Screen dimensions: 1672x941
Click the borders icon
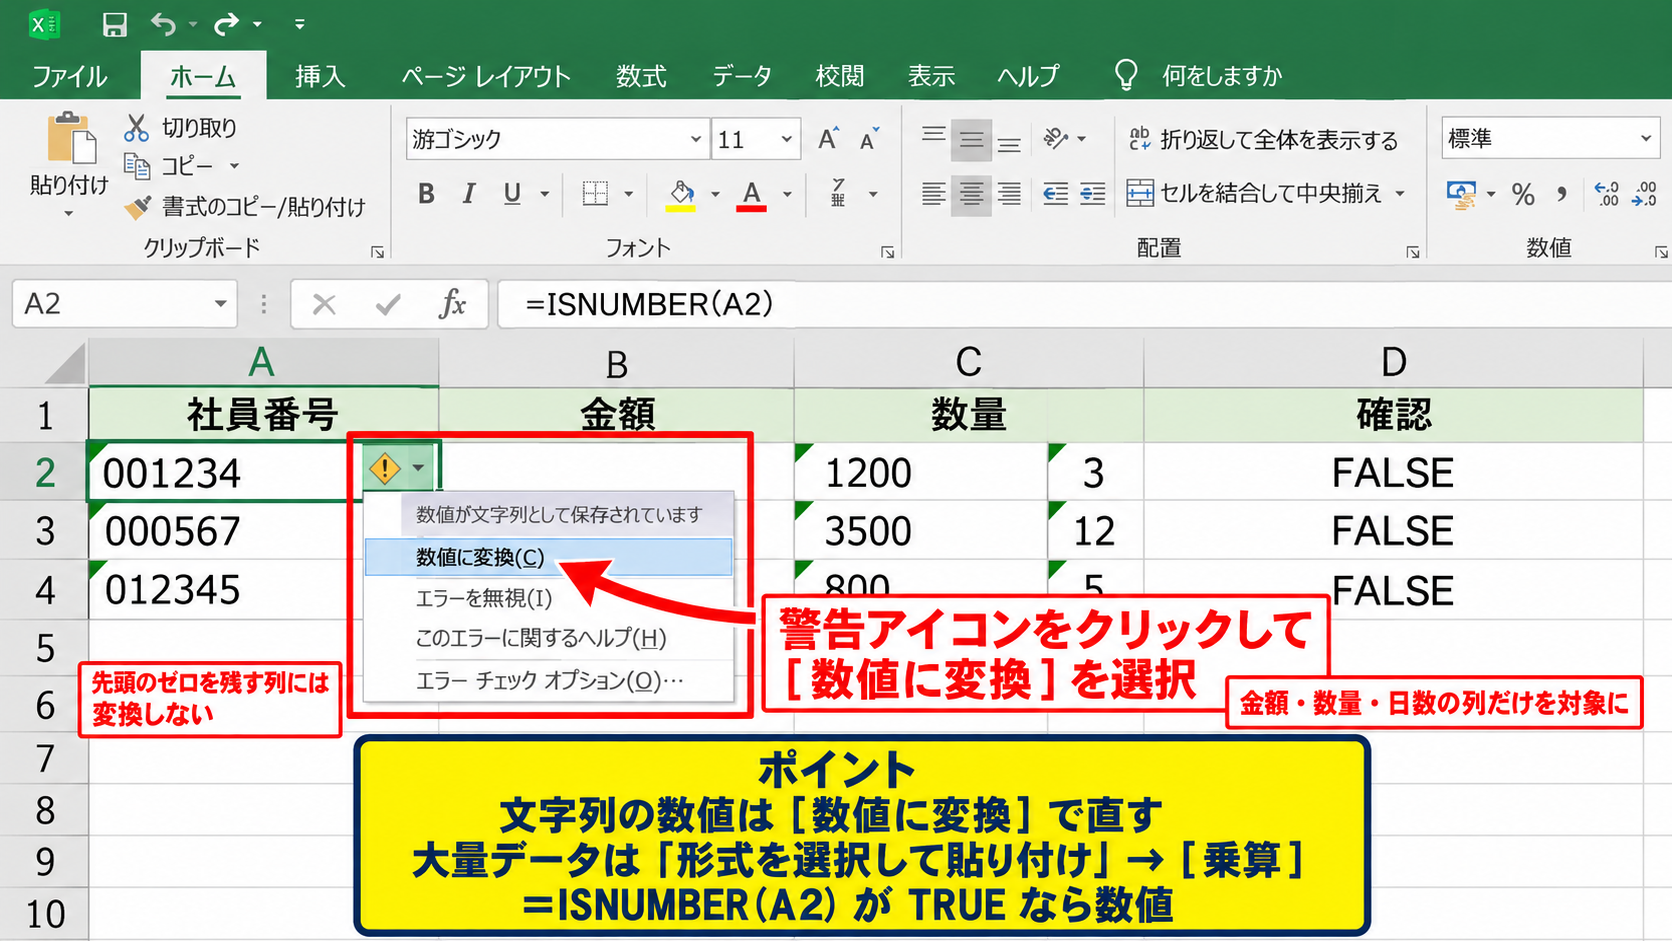point(595,194)
